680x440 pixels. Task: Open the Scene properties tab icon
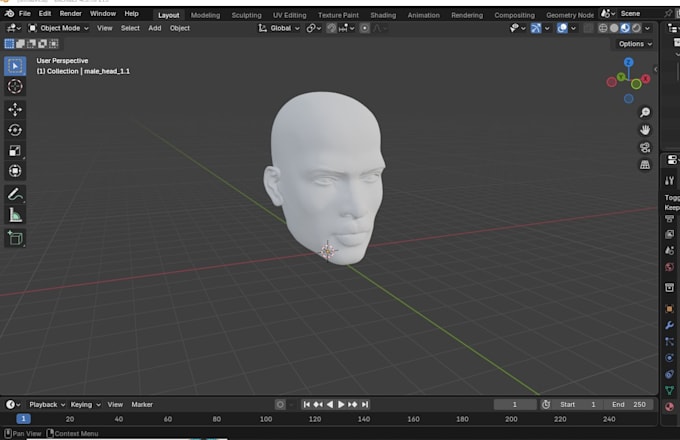pos(670,251)
